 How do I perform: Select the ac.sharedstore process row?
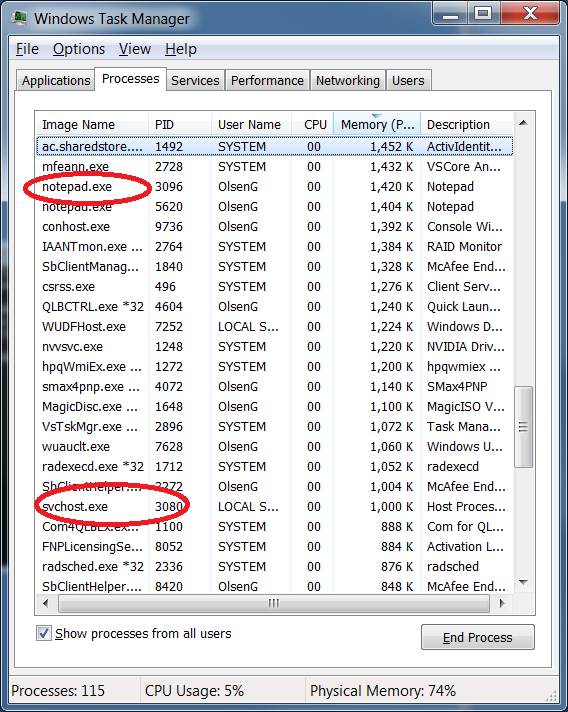[x=275, y=146]
